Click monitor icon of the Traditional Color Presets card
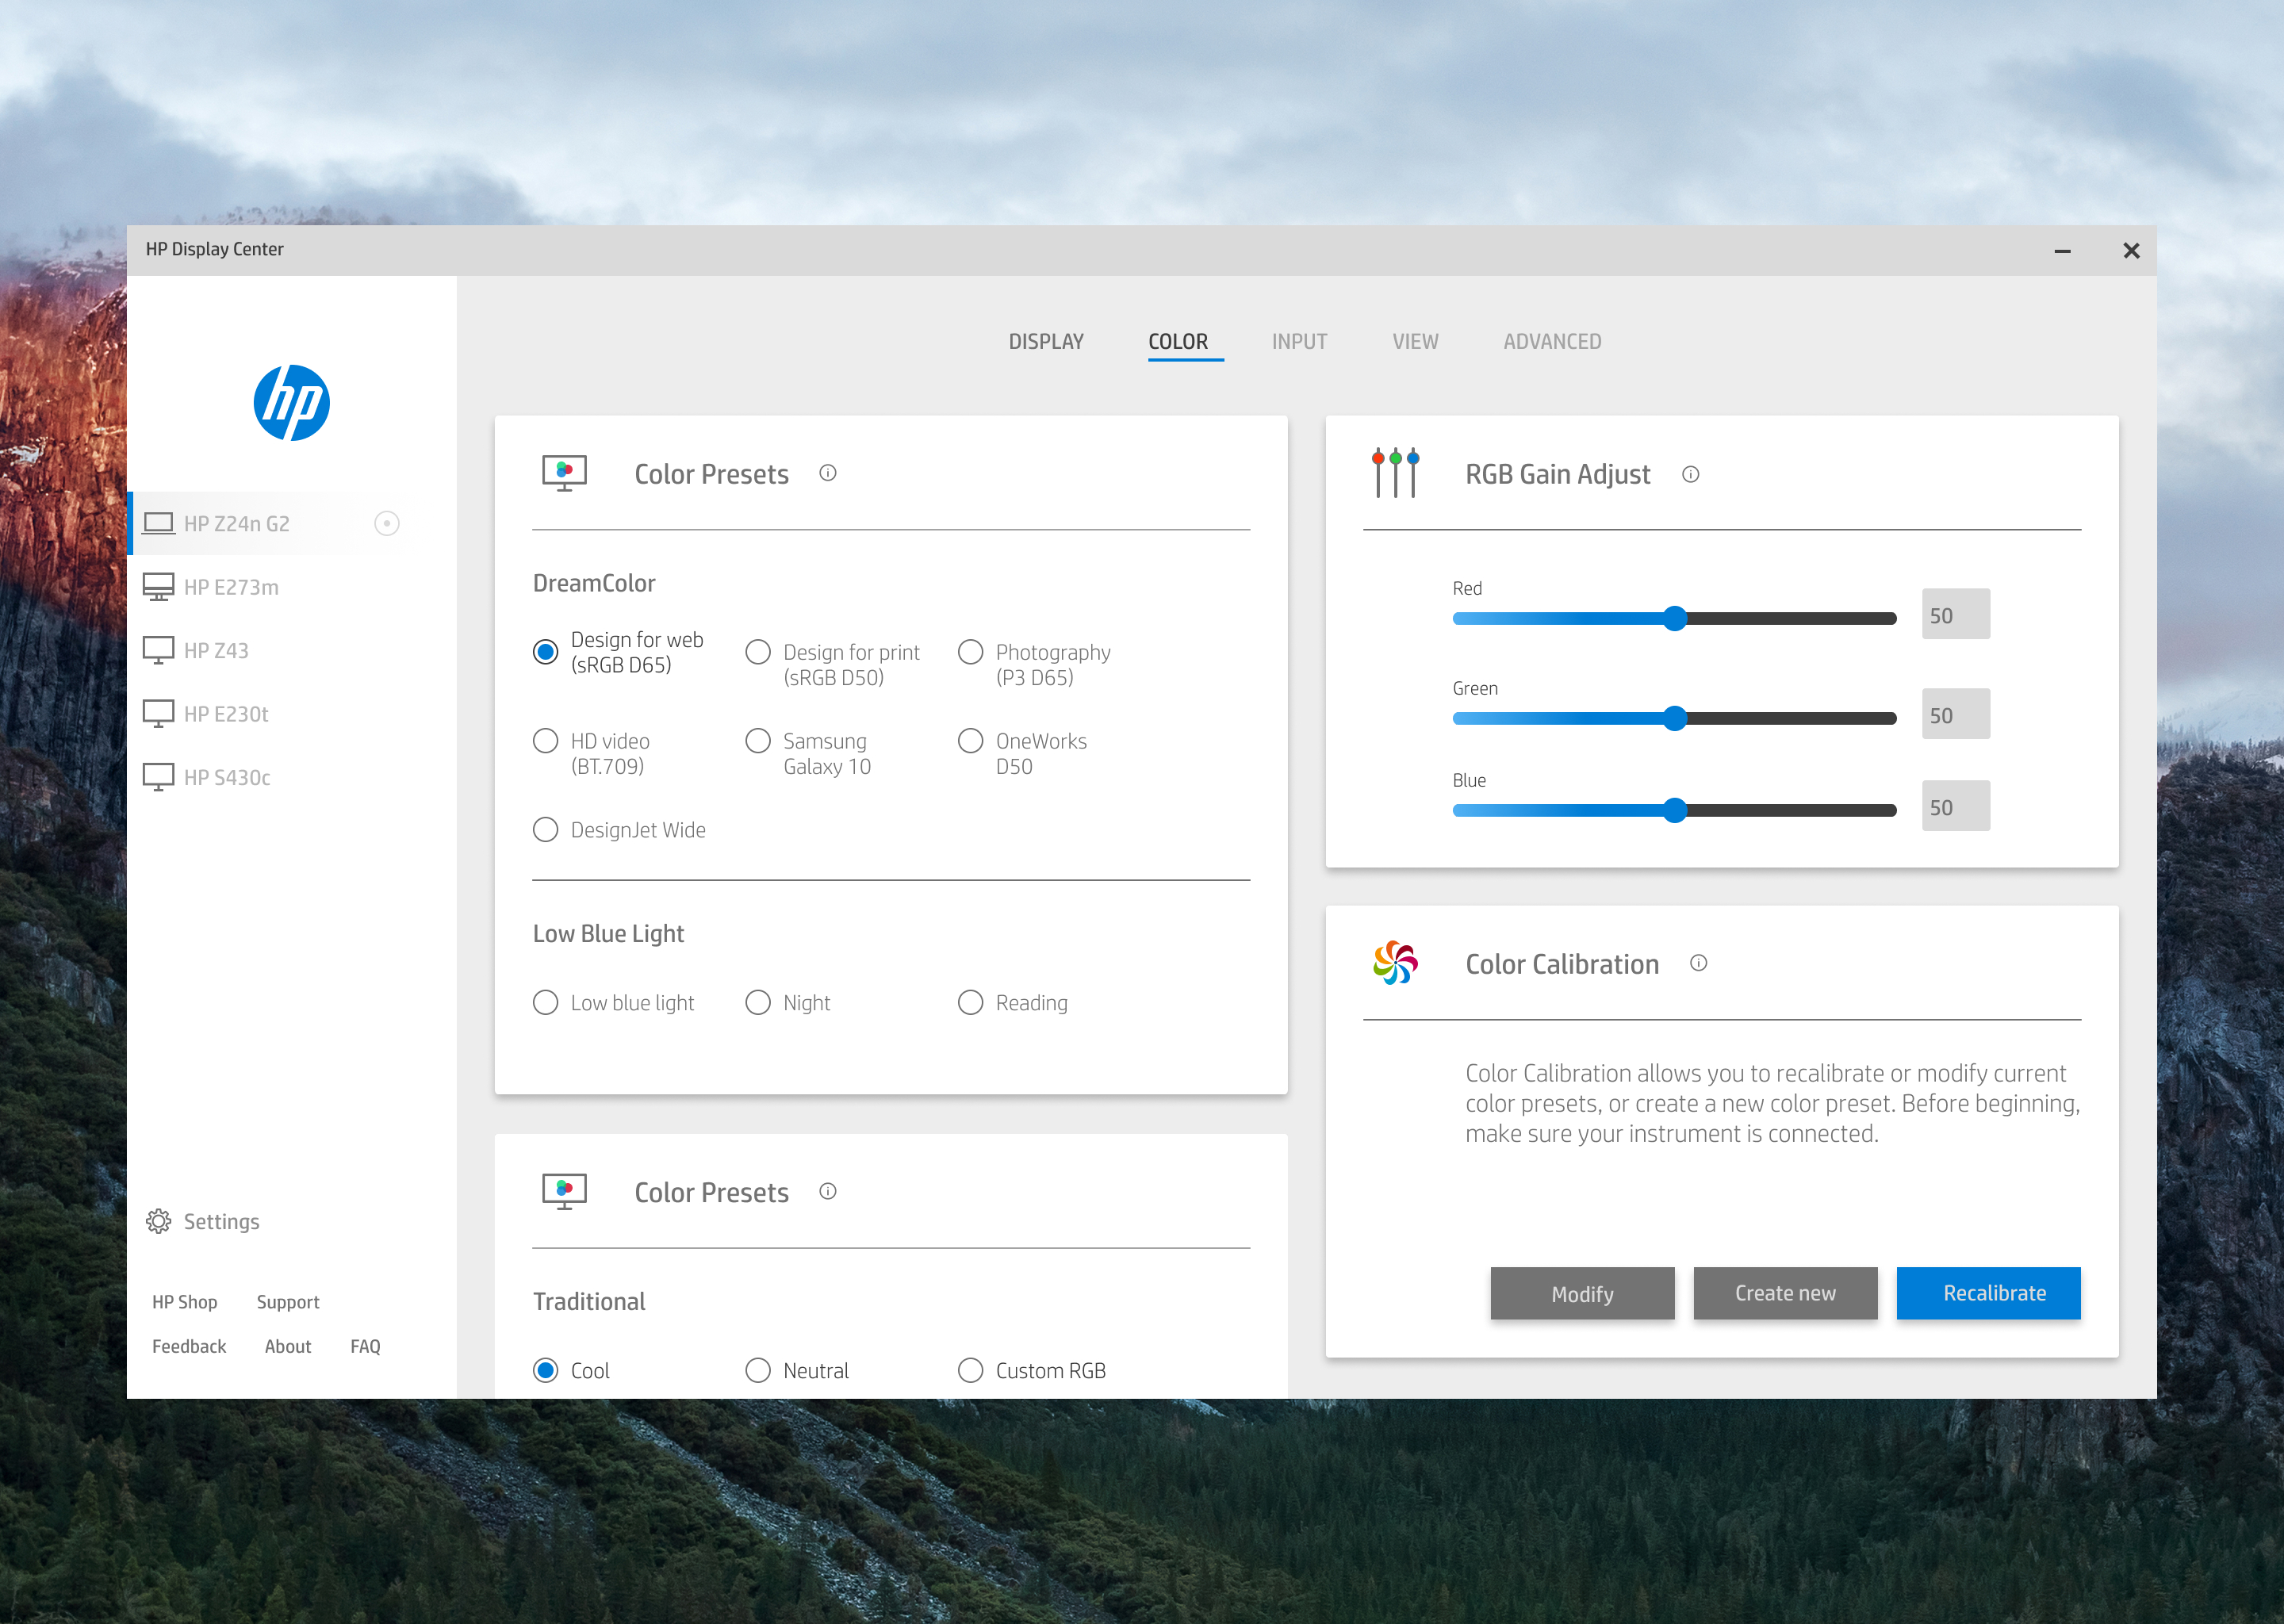 pos(564,1191)
